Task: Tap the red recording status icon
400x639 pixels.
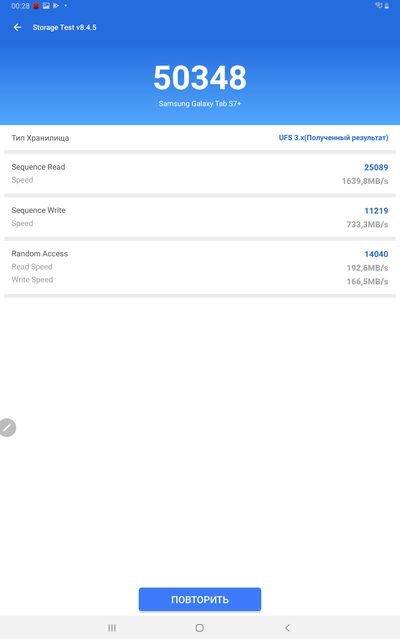Action: 36,6
